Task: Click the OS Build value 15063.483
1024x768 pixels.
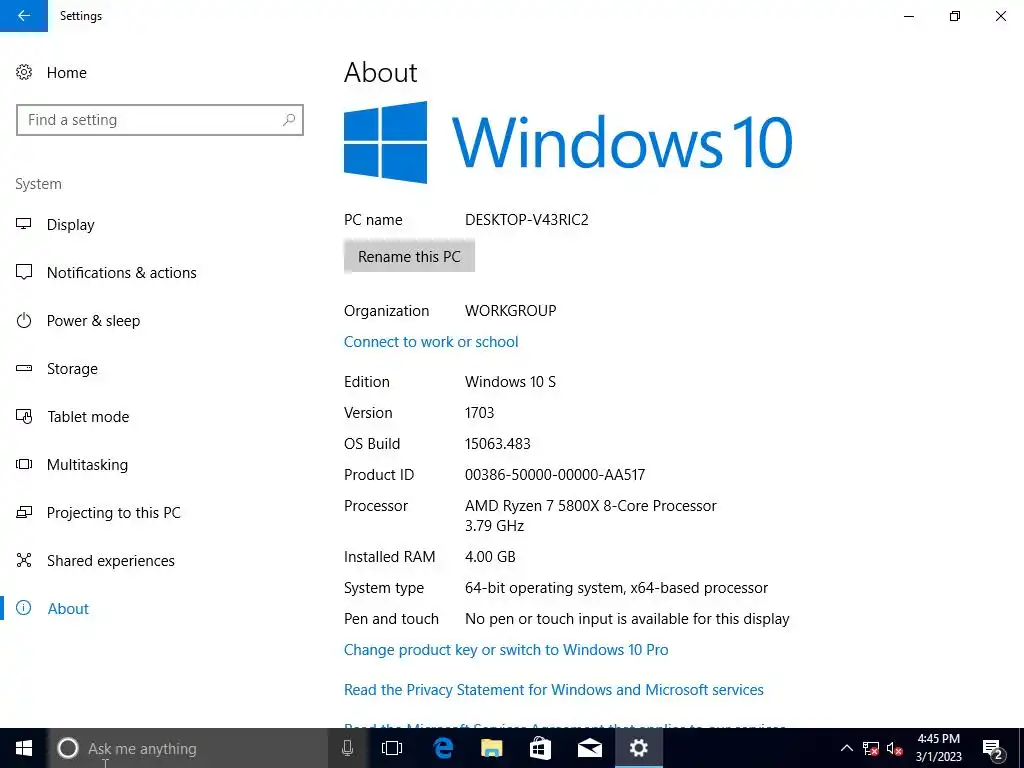Action: [498, 444]
